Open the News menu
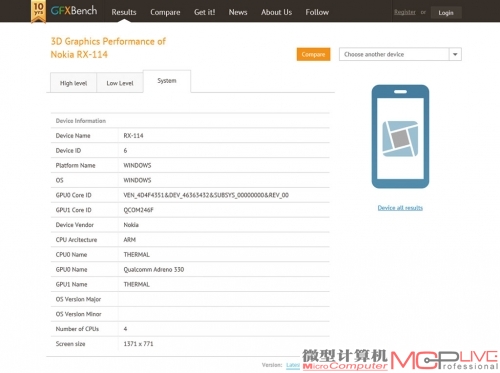This screenshot has height=373, width=500. point(238,12)
